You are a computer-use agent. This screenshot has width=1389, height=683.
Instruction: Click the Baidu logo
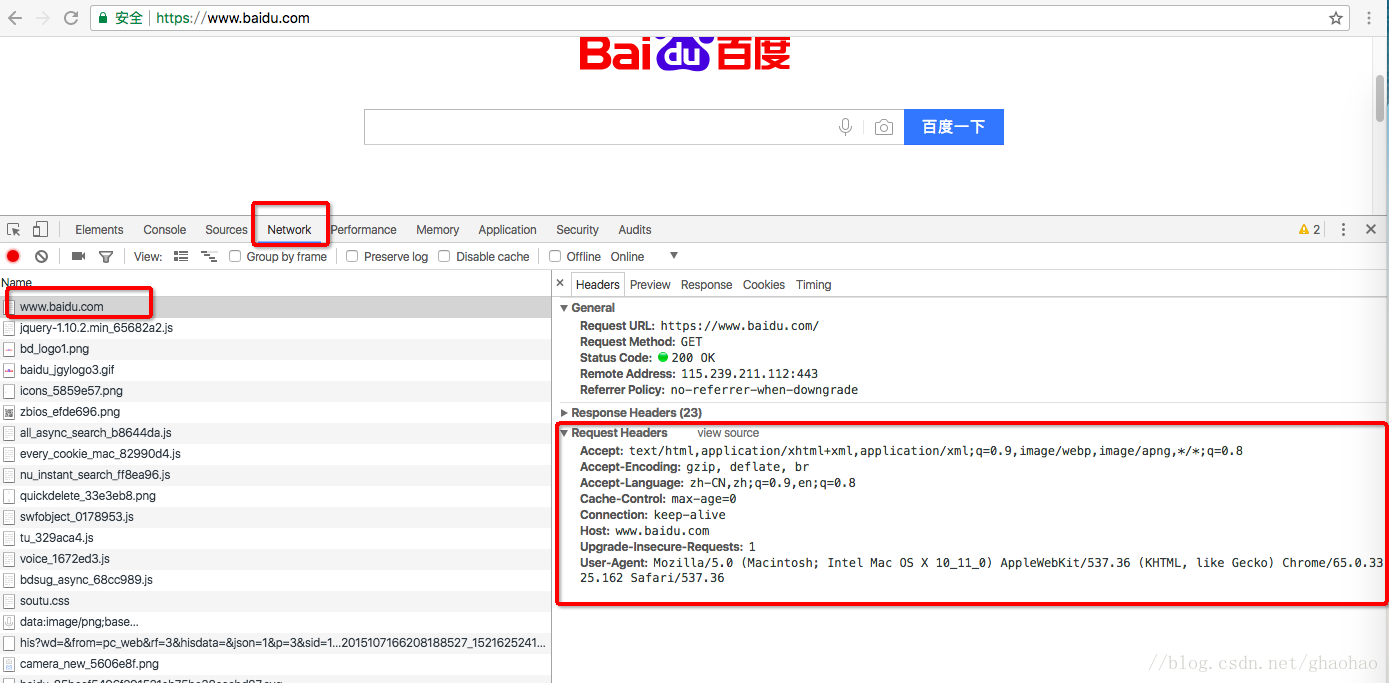[685, 53]
